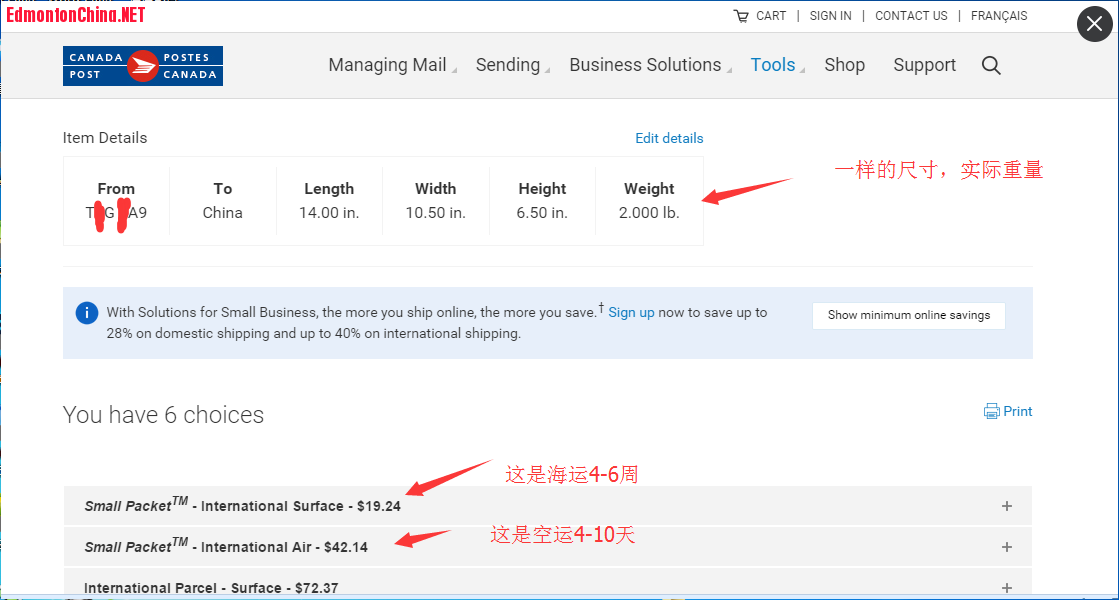Open the Support page
The image size is (1119, 600).
[924, 65]
